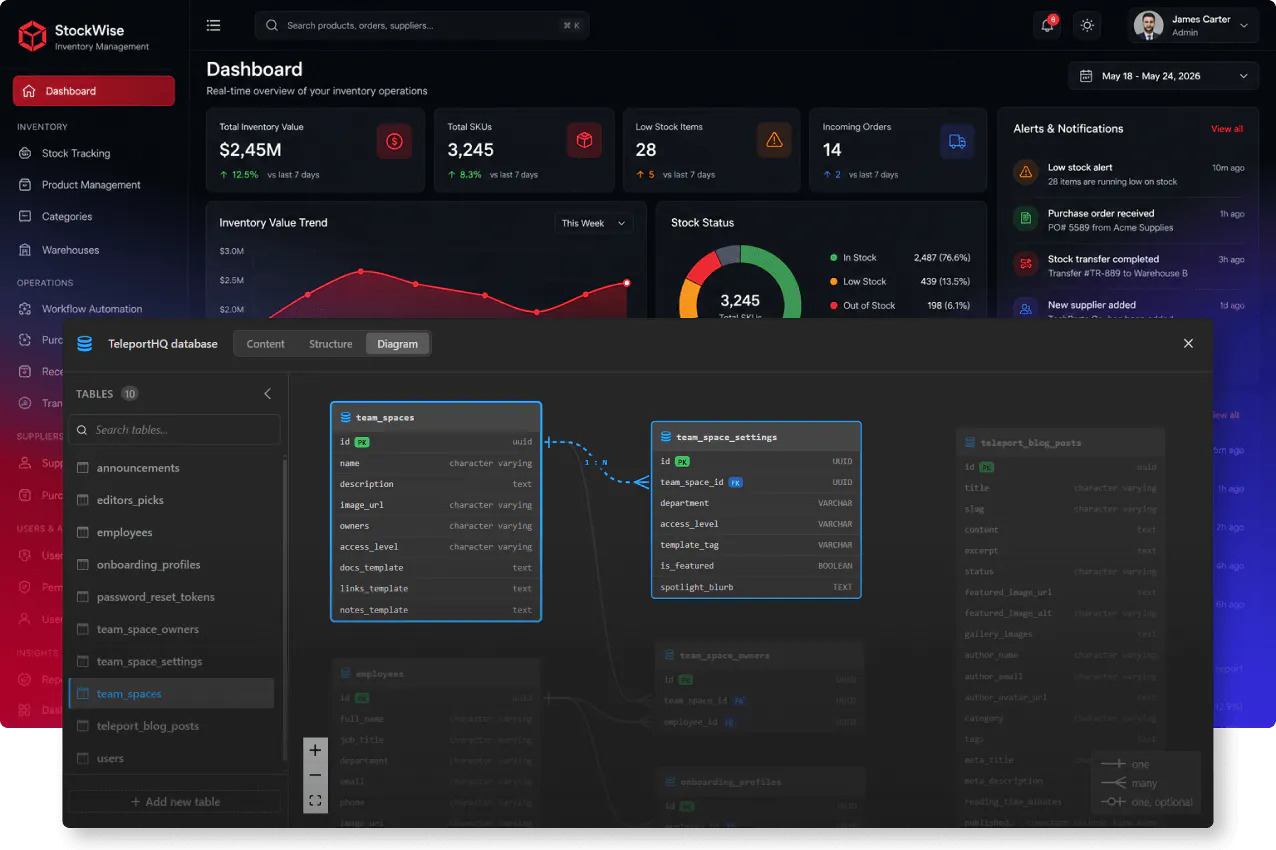Open the notifications bell
This screenshot has height=850, width=1276.
coord(1047,26)
